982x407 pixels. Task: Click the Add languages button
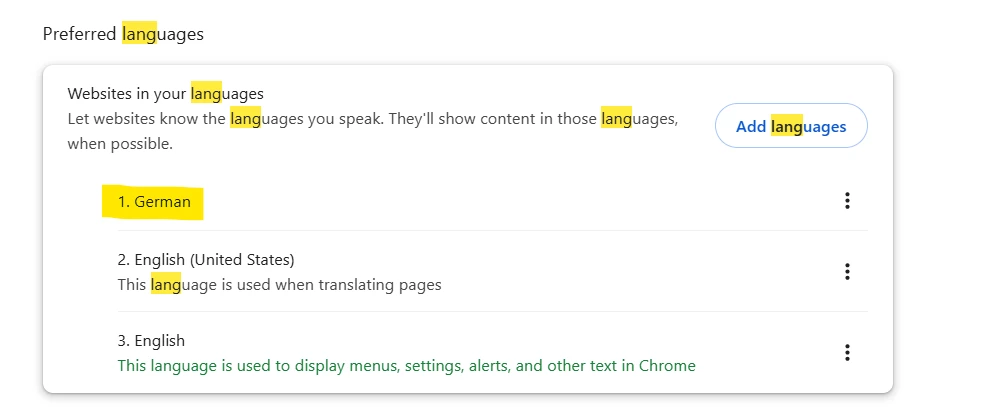pos(791,126)
